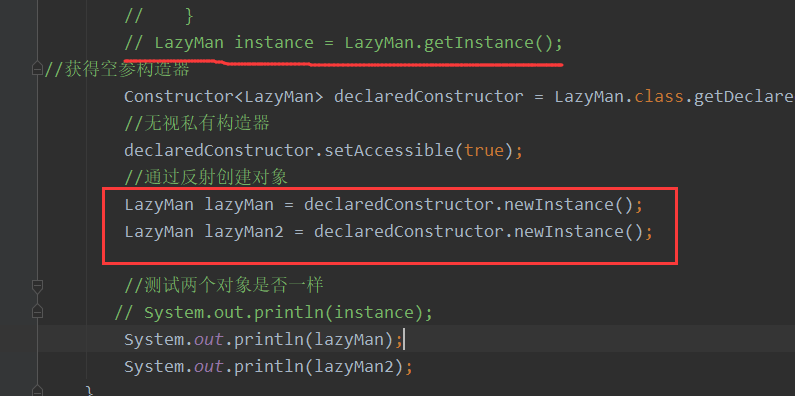Click the commented closing brace // } line

tap(159, 16)
